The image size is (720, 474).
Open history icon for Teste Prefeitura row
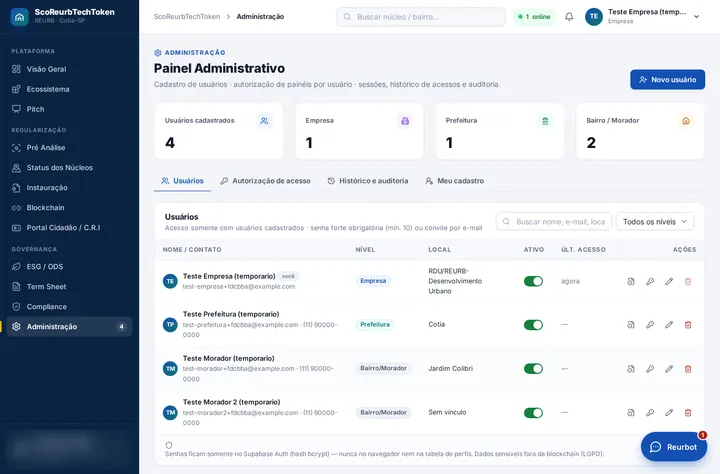631,325
